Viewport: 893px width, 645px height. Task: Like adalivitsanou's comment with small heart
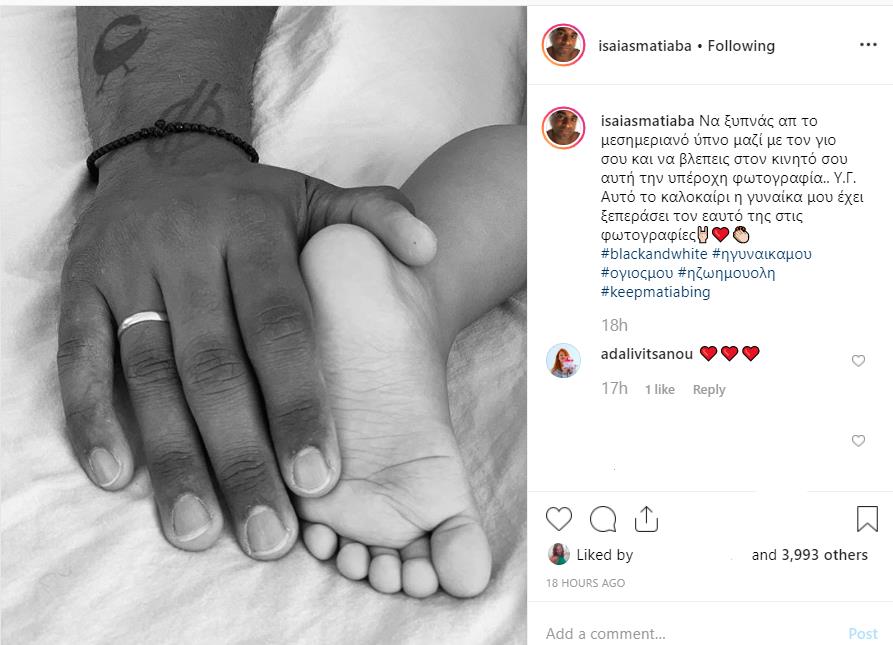(858, 360)
